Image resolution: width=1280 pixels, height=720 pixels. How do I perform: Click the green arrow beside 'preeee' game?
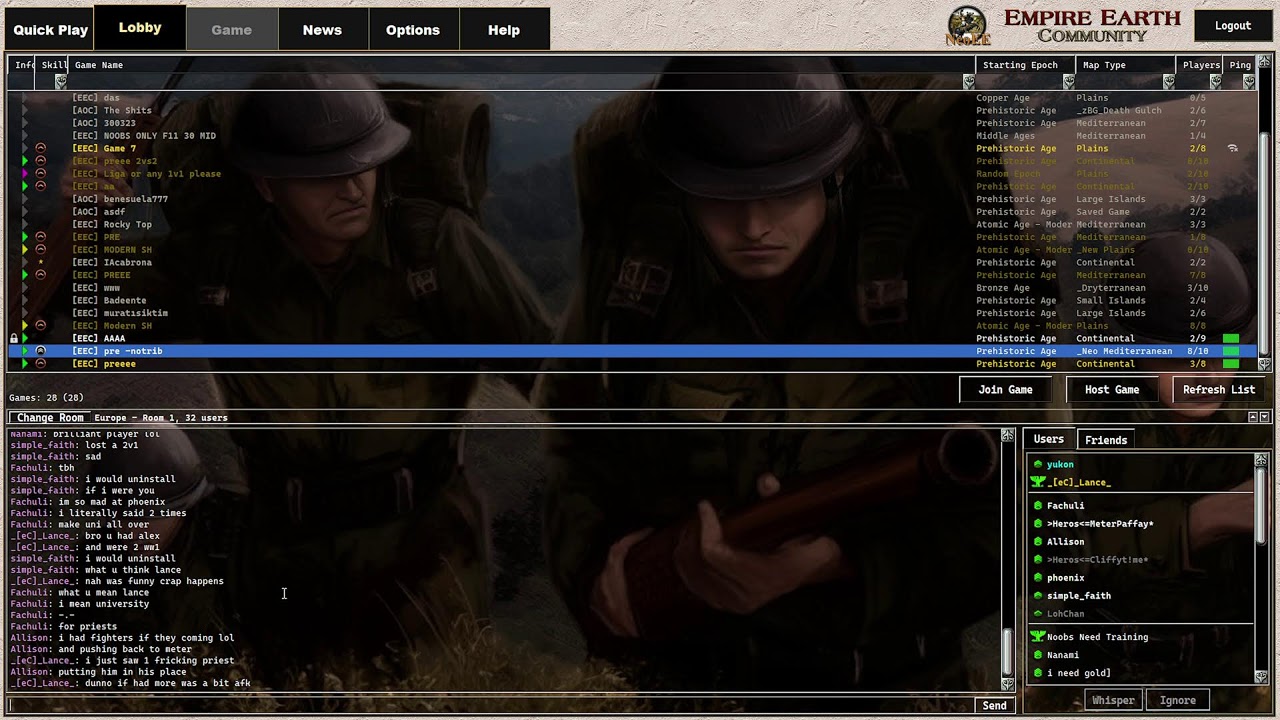click(25, 364)
